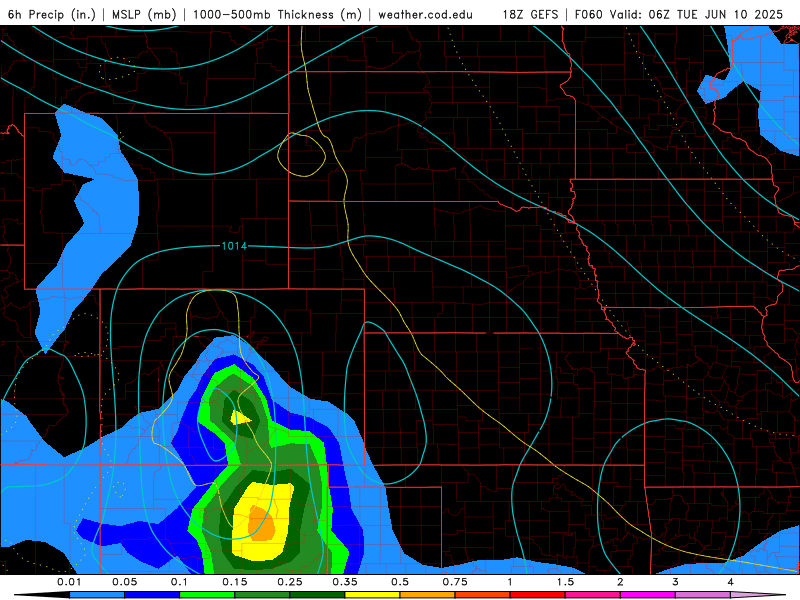This screenshot has width=800, height=600.
Task: Click the 0.5 legend value
Action: click(400, 582)
